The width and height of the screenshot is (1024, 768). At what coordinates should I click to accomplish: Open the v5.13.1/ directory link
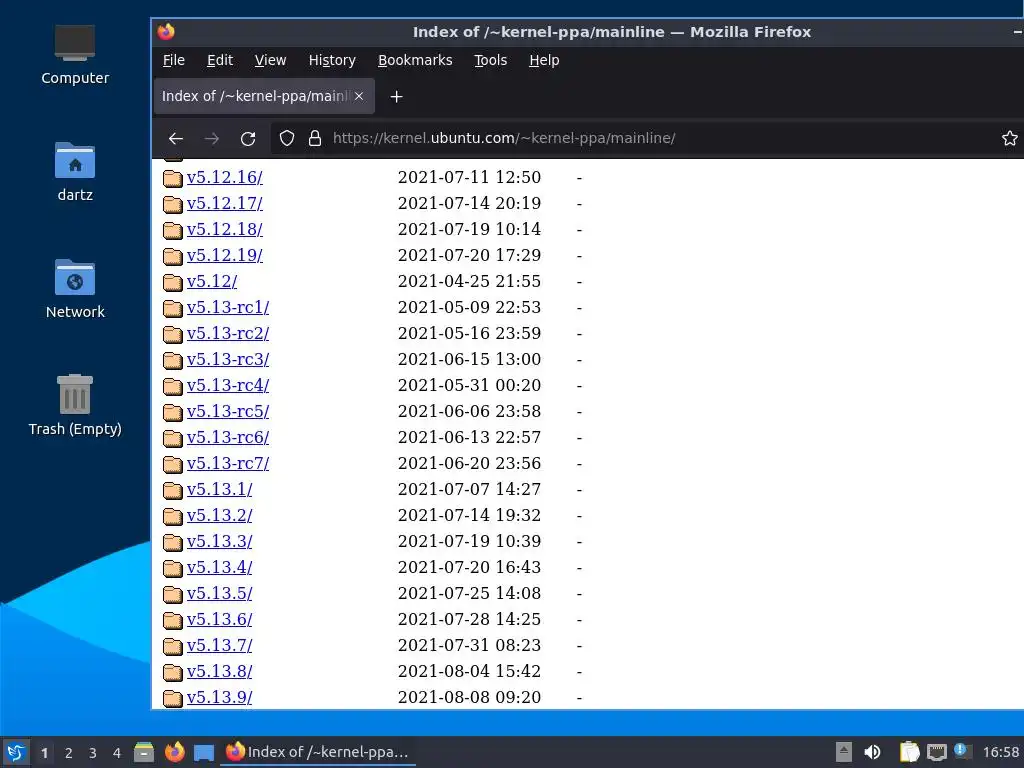pyautogui.click(x=219, y=489)
